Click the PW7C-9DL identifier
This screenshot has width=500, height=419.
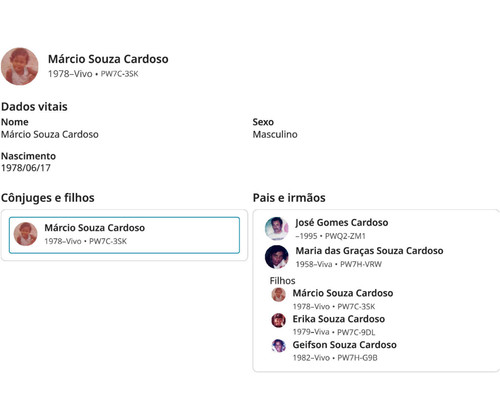click(356, 332)
